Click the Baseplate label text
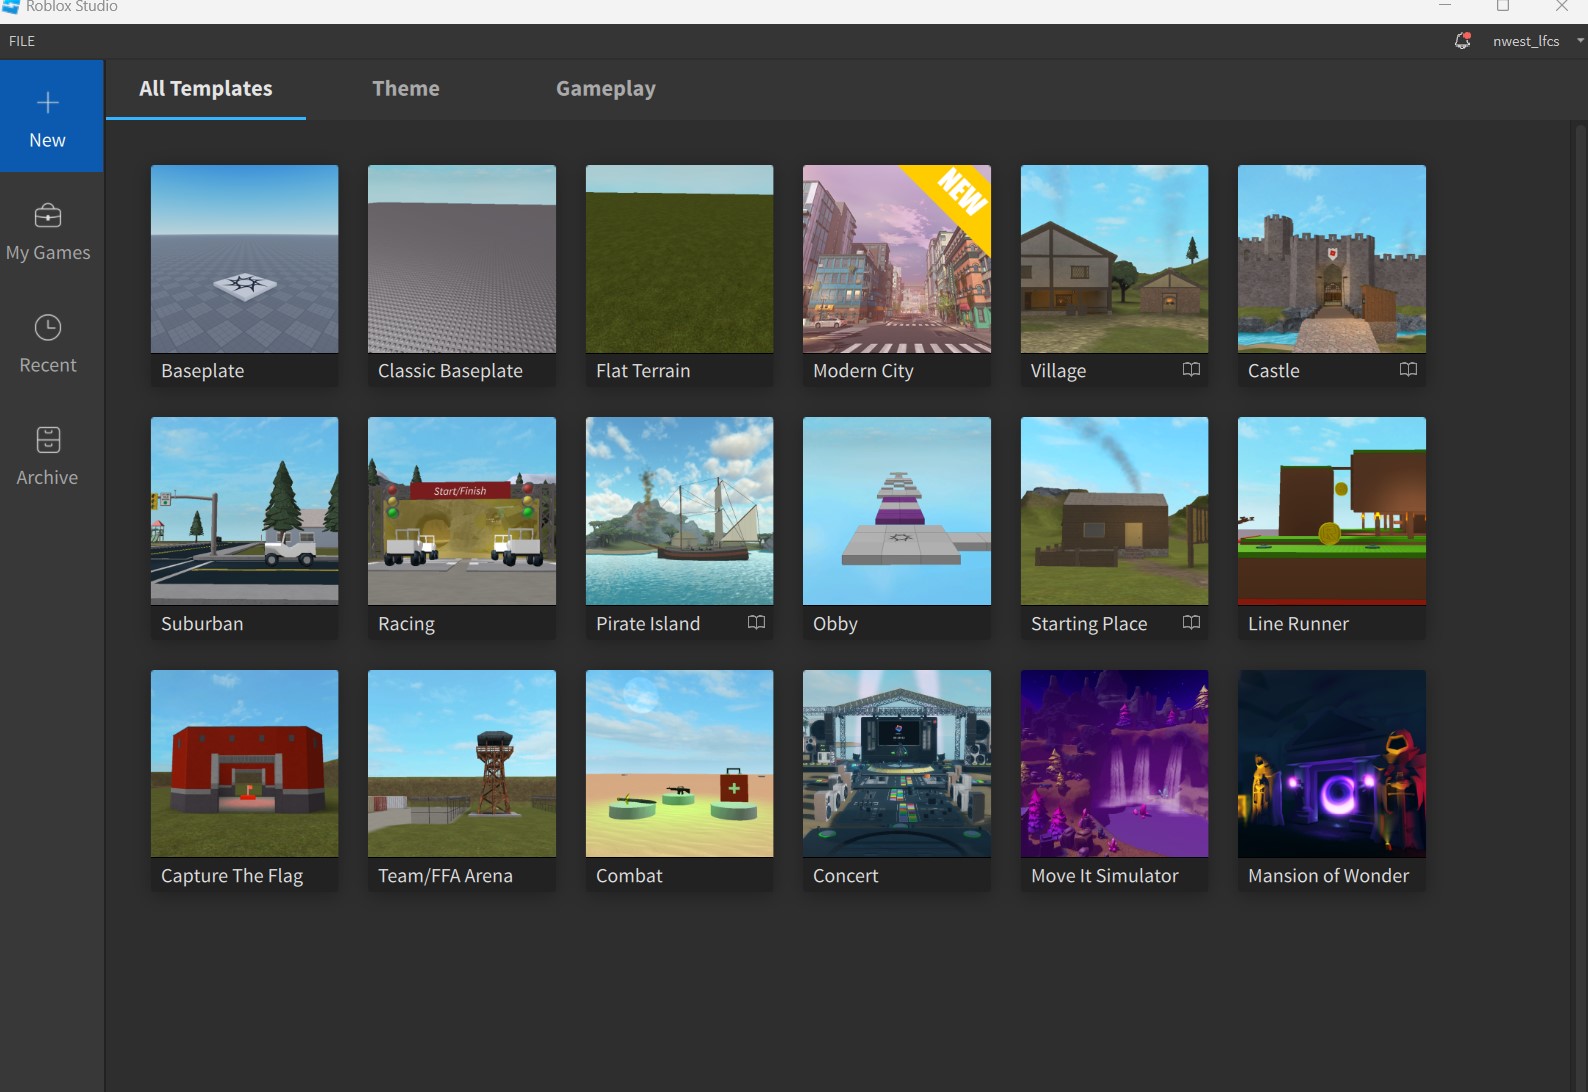This screenshot has height=1092, width=1588. [x=203, y=371]
